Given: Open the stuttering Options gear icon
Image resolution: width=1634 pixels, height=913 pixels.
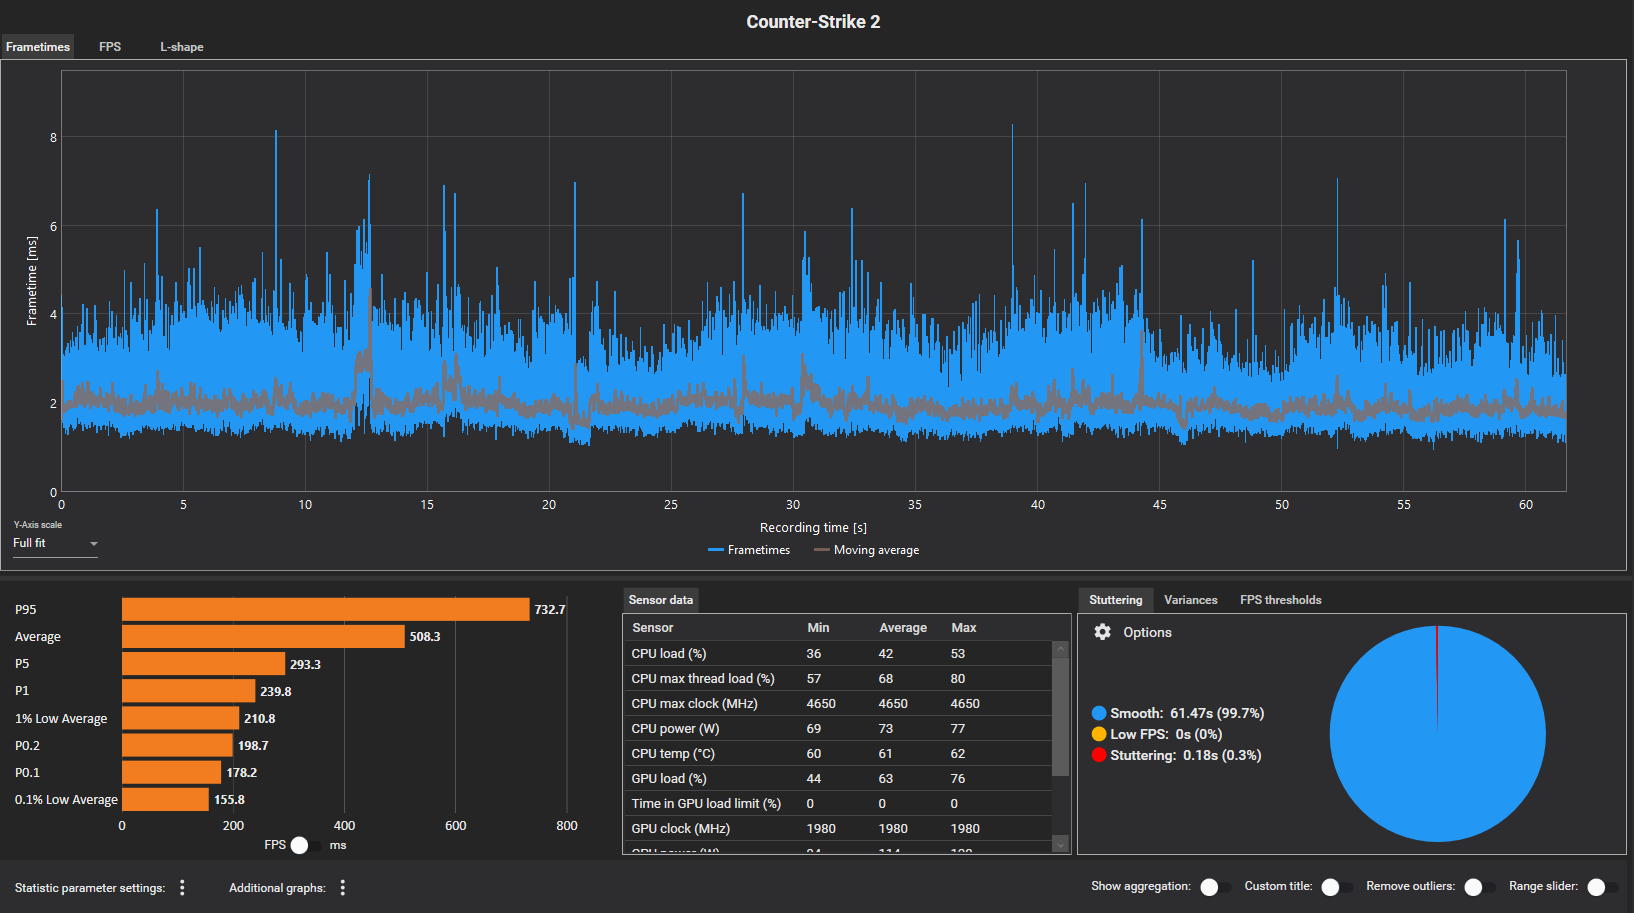Looking at the screenshot, I should [x=1102, y=632].
